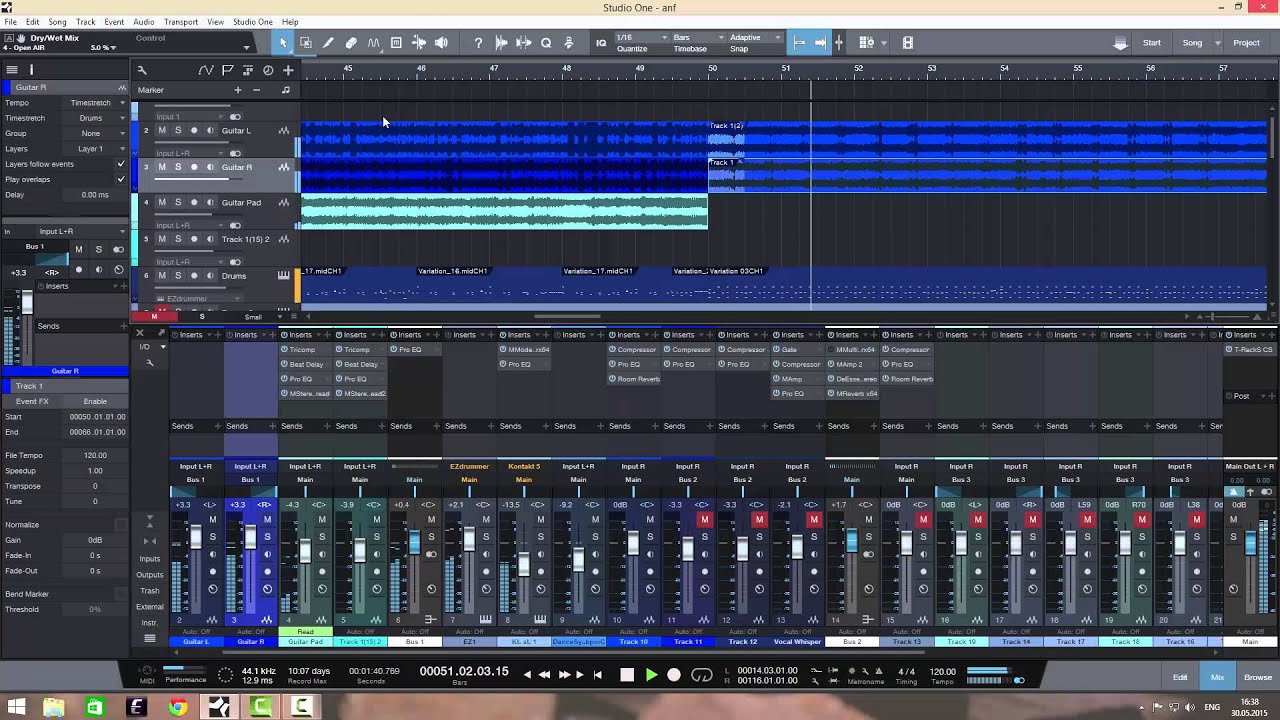Open the inspector info 'i' icon
Screen dimensions: 1280x720
click(x=31, y=70)
